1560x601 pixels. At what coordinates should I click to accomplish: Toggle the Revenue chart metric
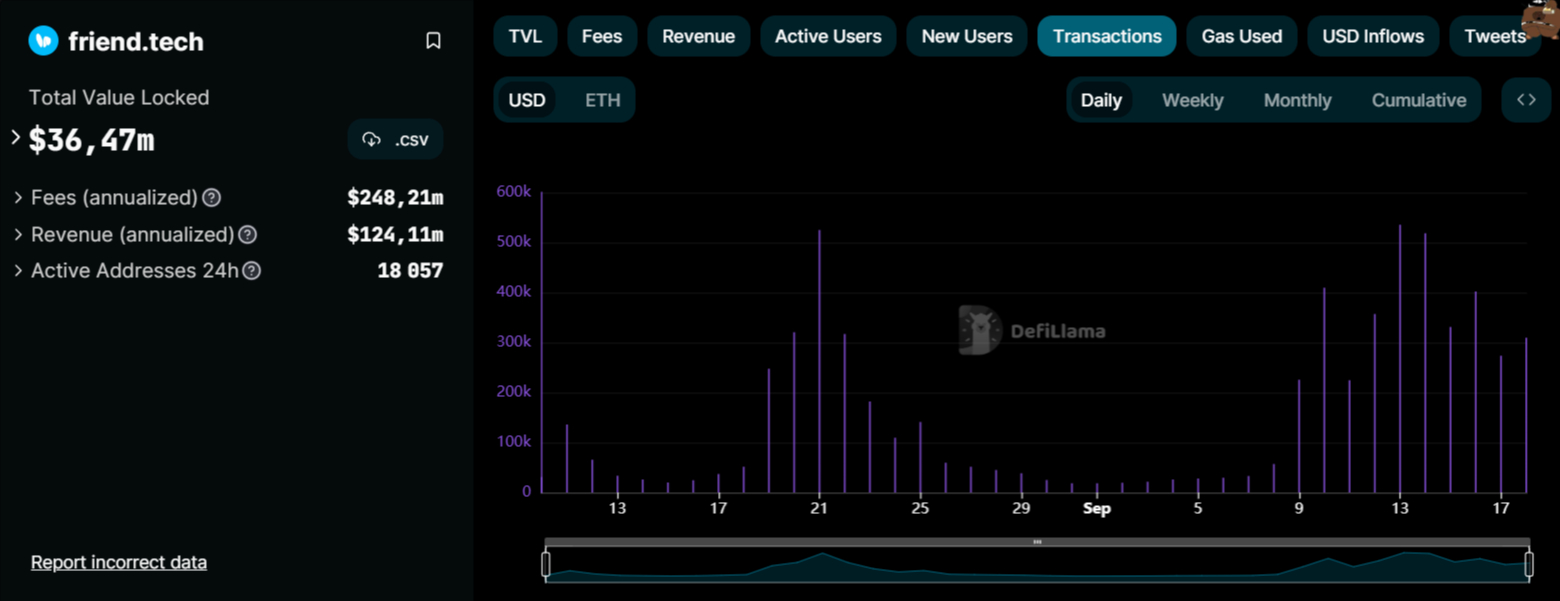click(698, 36)
